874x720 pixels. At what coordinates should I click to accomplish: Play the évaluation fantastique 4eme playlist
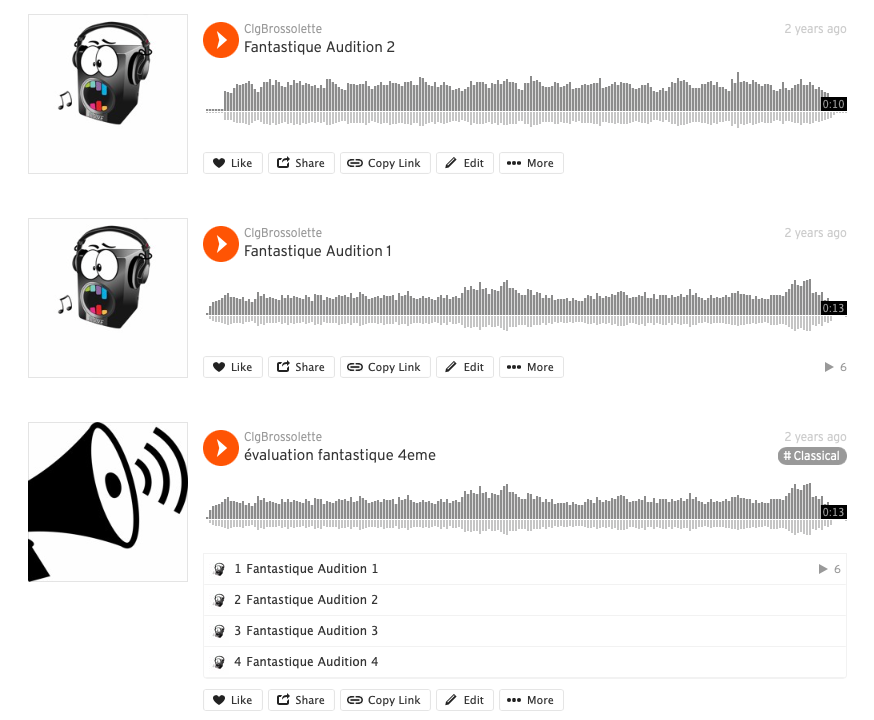(x=221, y=448)
